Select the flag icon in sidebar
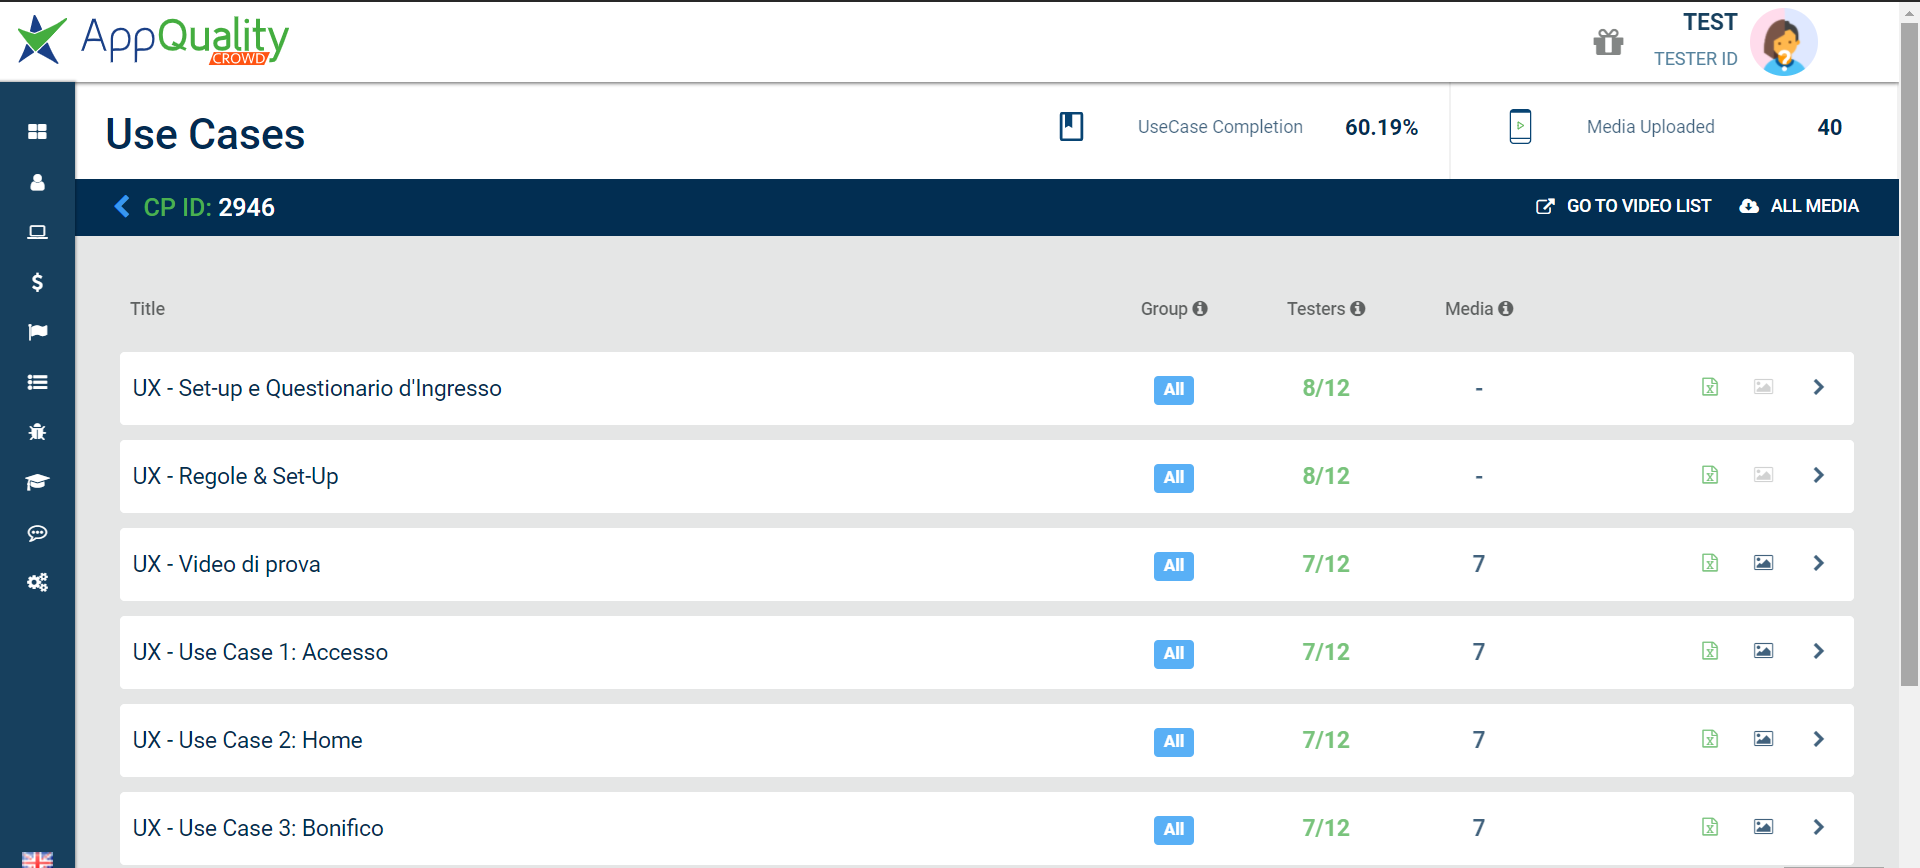Viewport: 1920px width, 868px height. click(x=37, y=332)
